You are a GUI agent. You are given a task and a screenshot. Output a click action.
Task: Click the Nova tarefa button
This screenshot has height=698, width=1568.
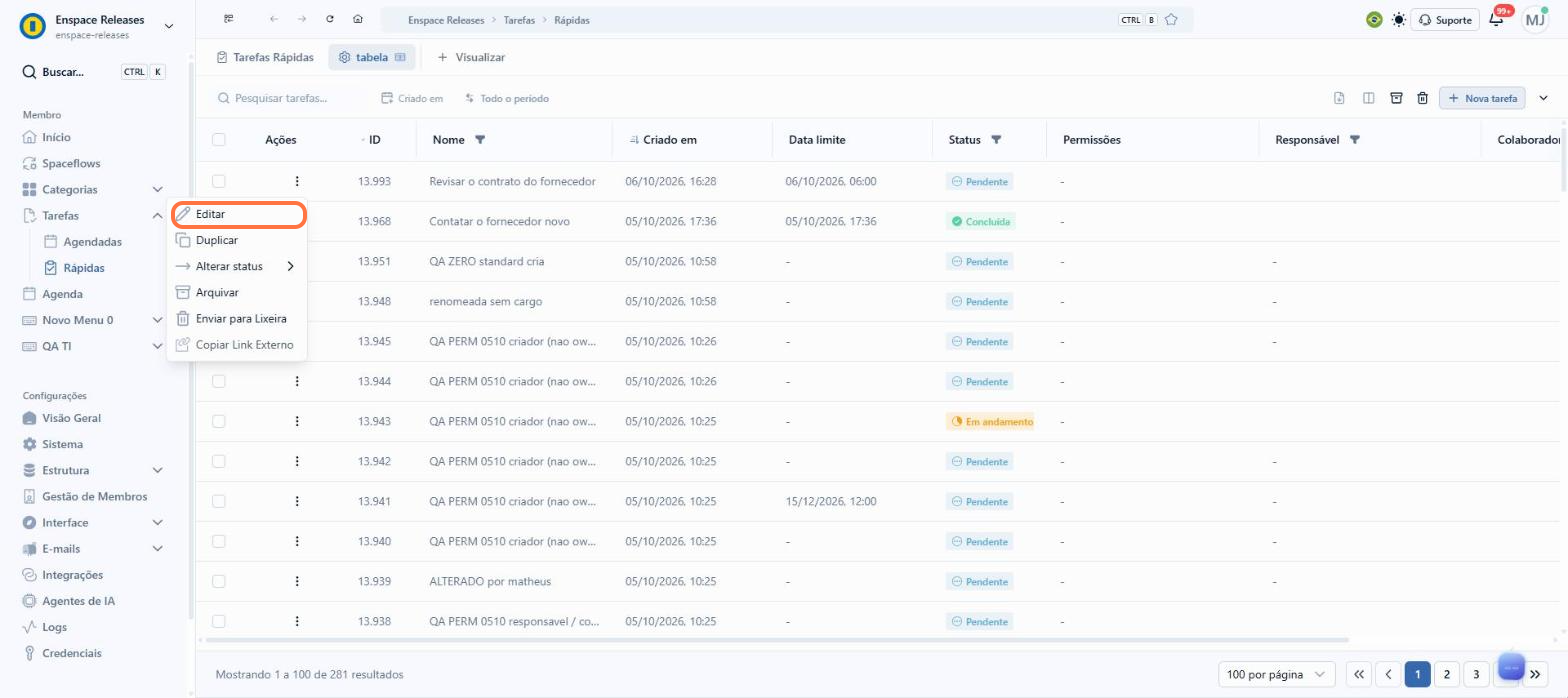coord(1482,98)
